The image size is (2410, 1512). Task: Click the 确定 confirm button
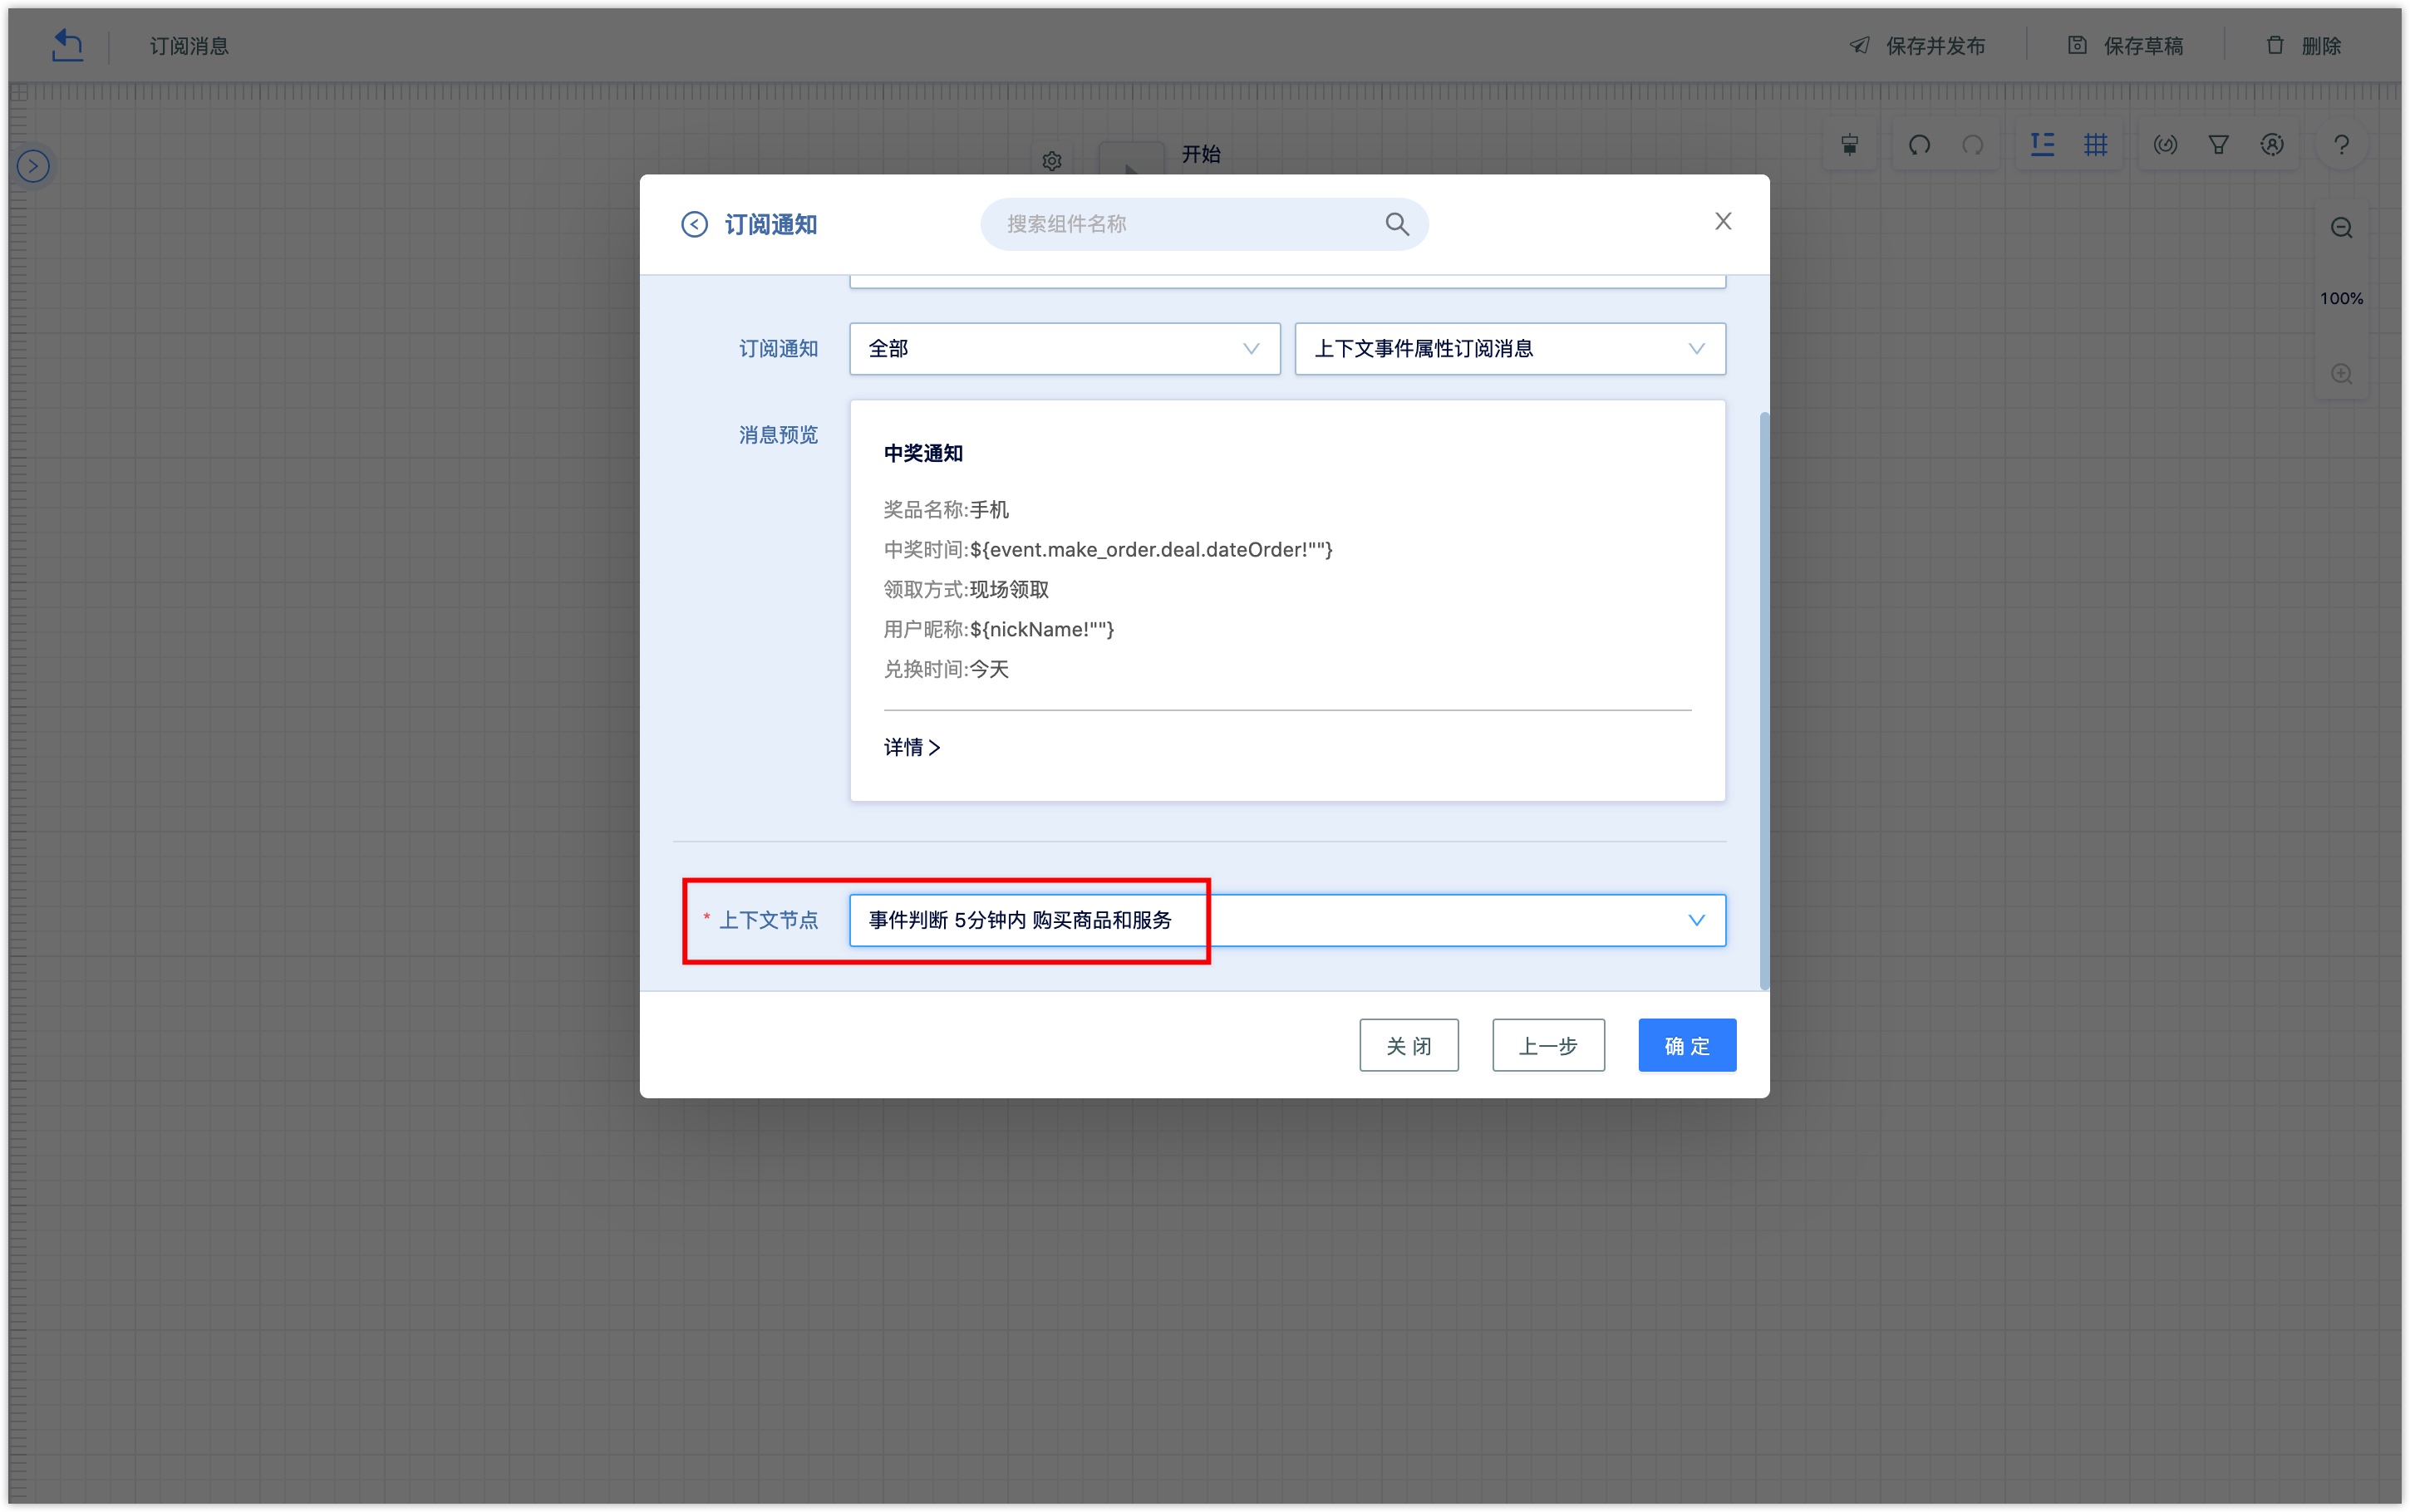coord(1687,1045)
